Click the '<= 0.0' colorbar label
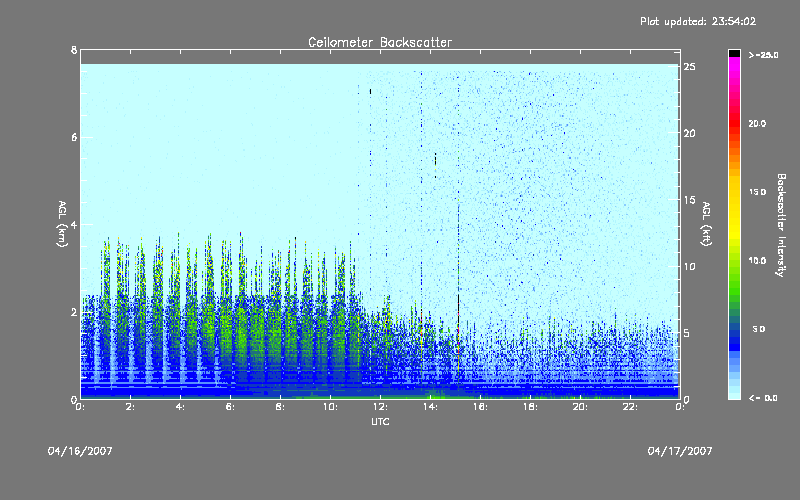The width and height of the screenshot is (800, 500). tap(763, 398)
